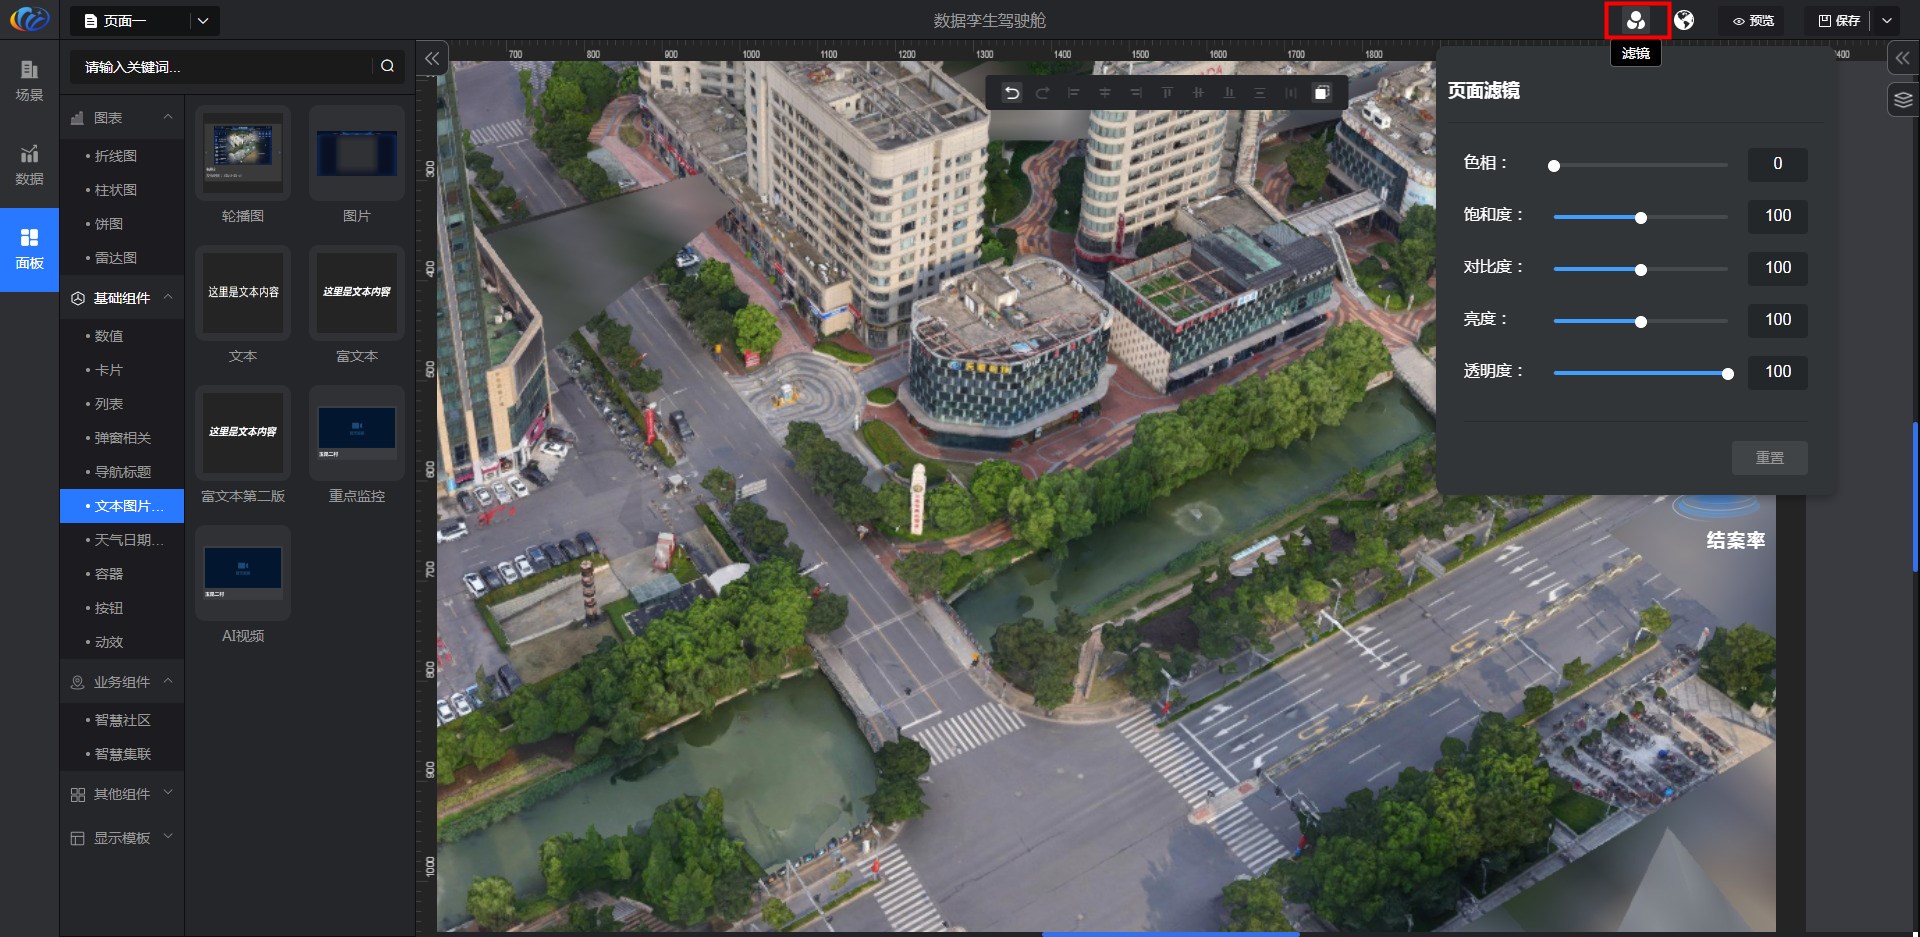Click the 滤镜 filter icon in top bar
The height and width of the screenshot is (937, 1920).
pos(1636,20)
